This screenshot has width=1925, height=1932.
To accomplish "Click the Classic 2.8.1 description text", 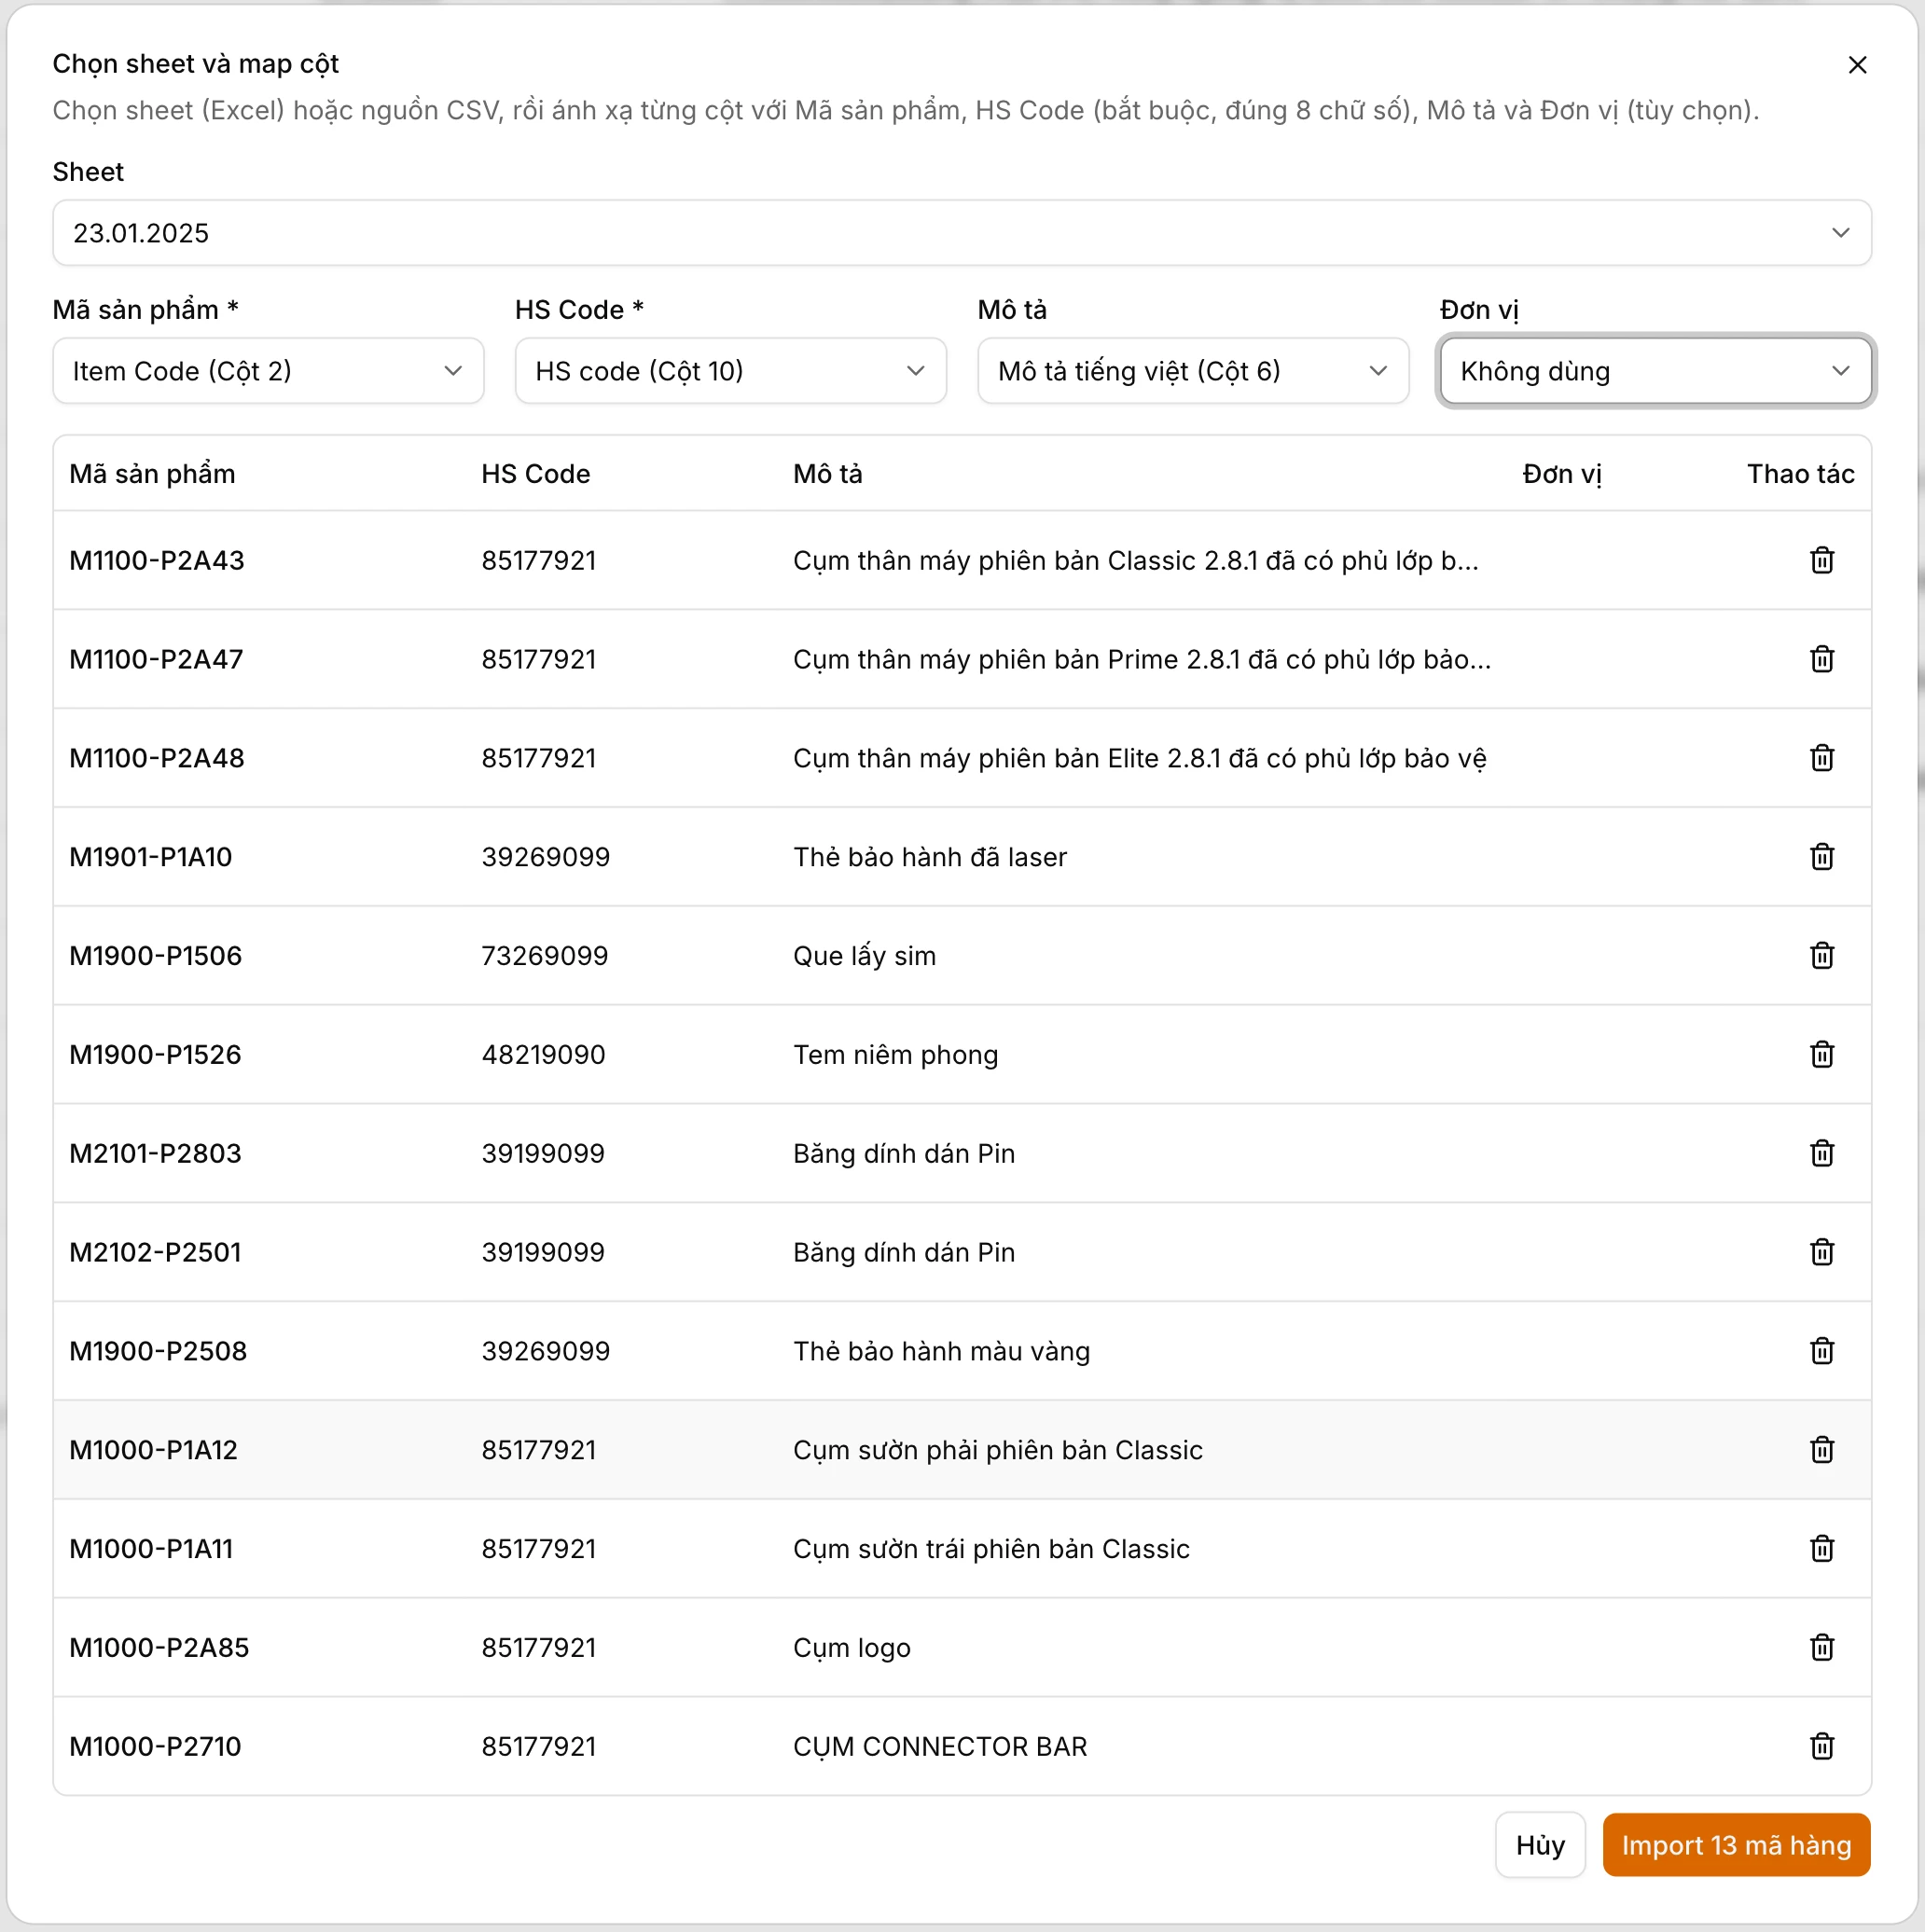I will (1135, 561).
